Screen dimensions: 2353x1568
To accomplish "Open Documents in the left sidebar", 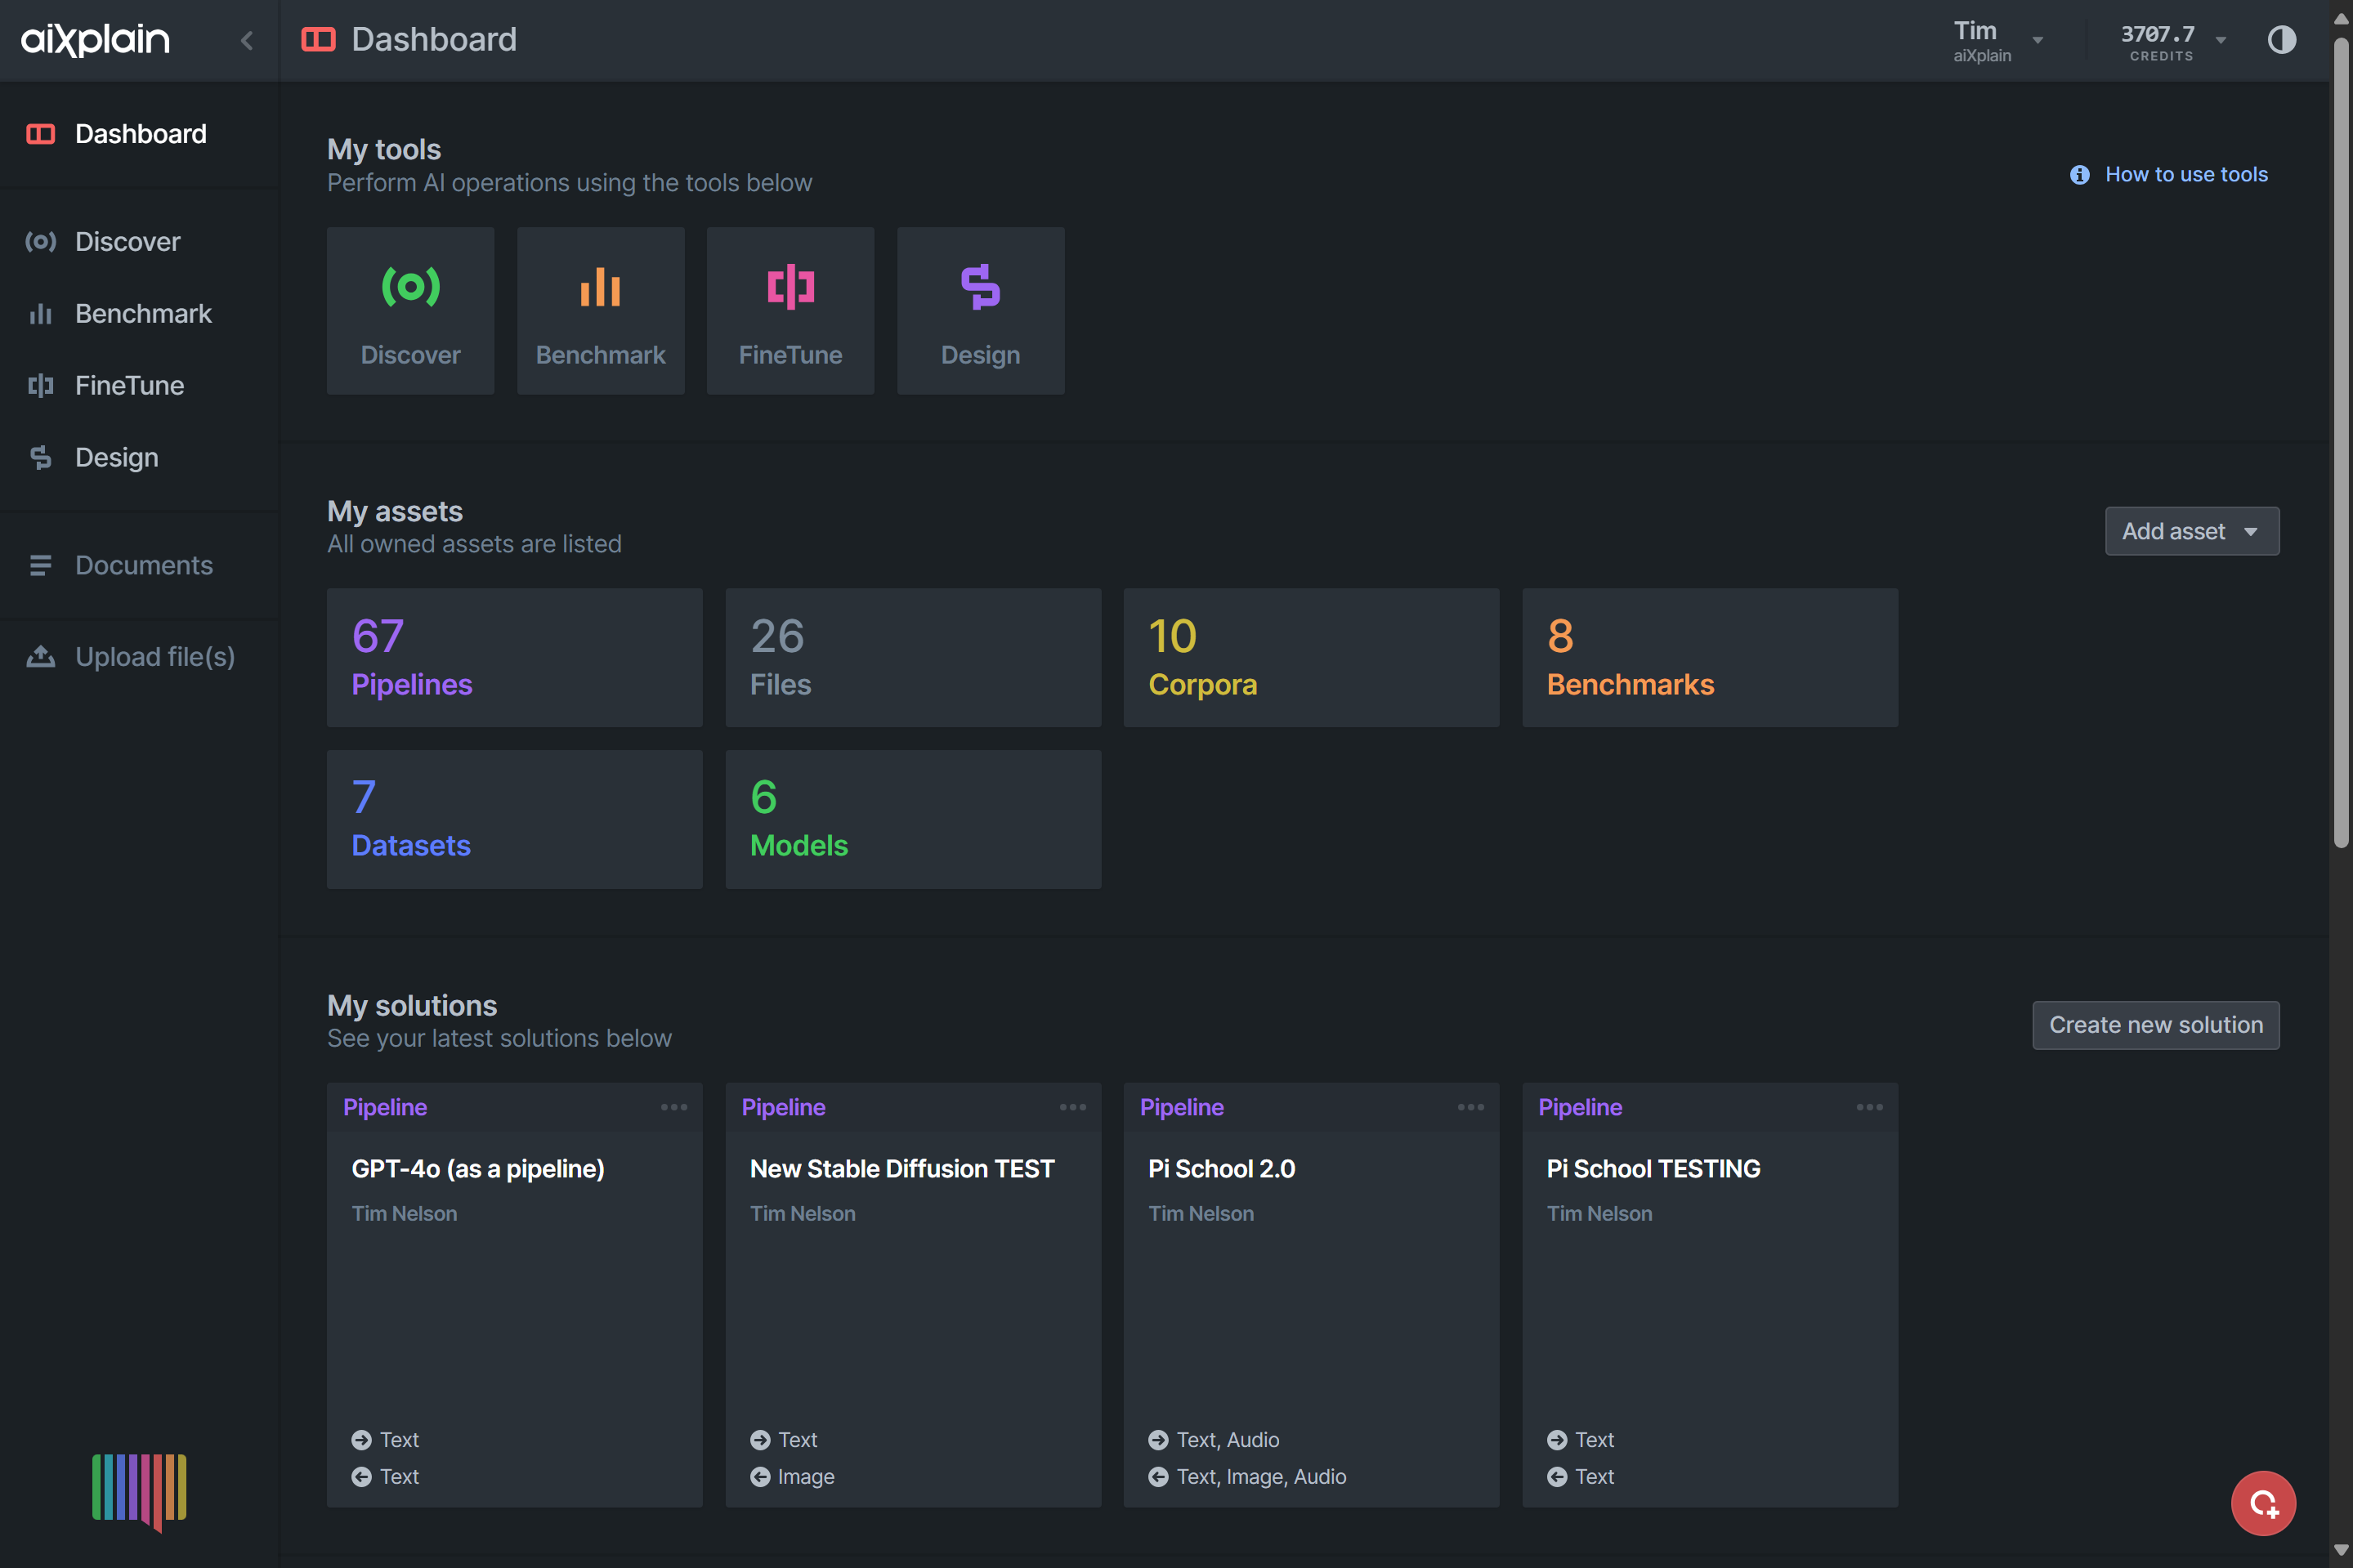I will click(x=139, y=565).
